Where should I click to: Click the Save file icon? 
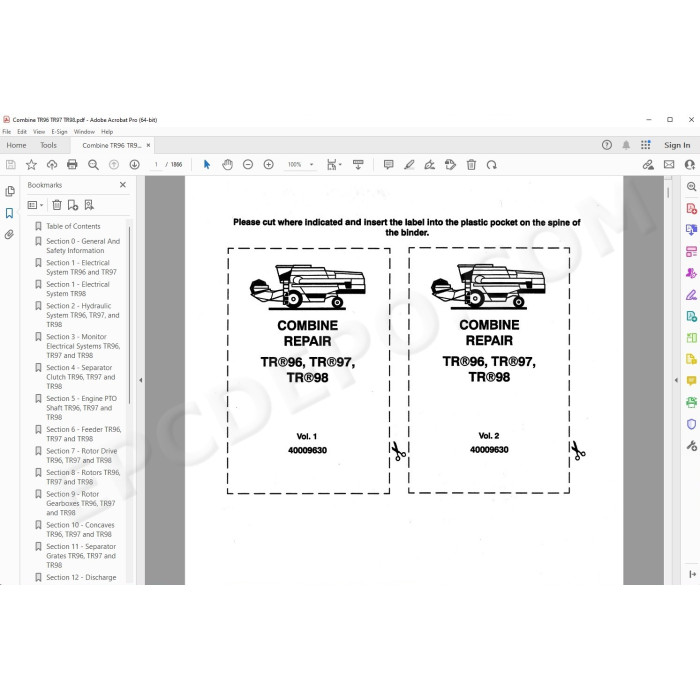pyautogui.click(x=11, y=165)
